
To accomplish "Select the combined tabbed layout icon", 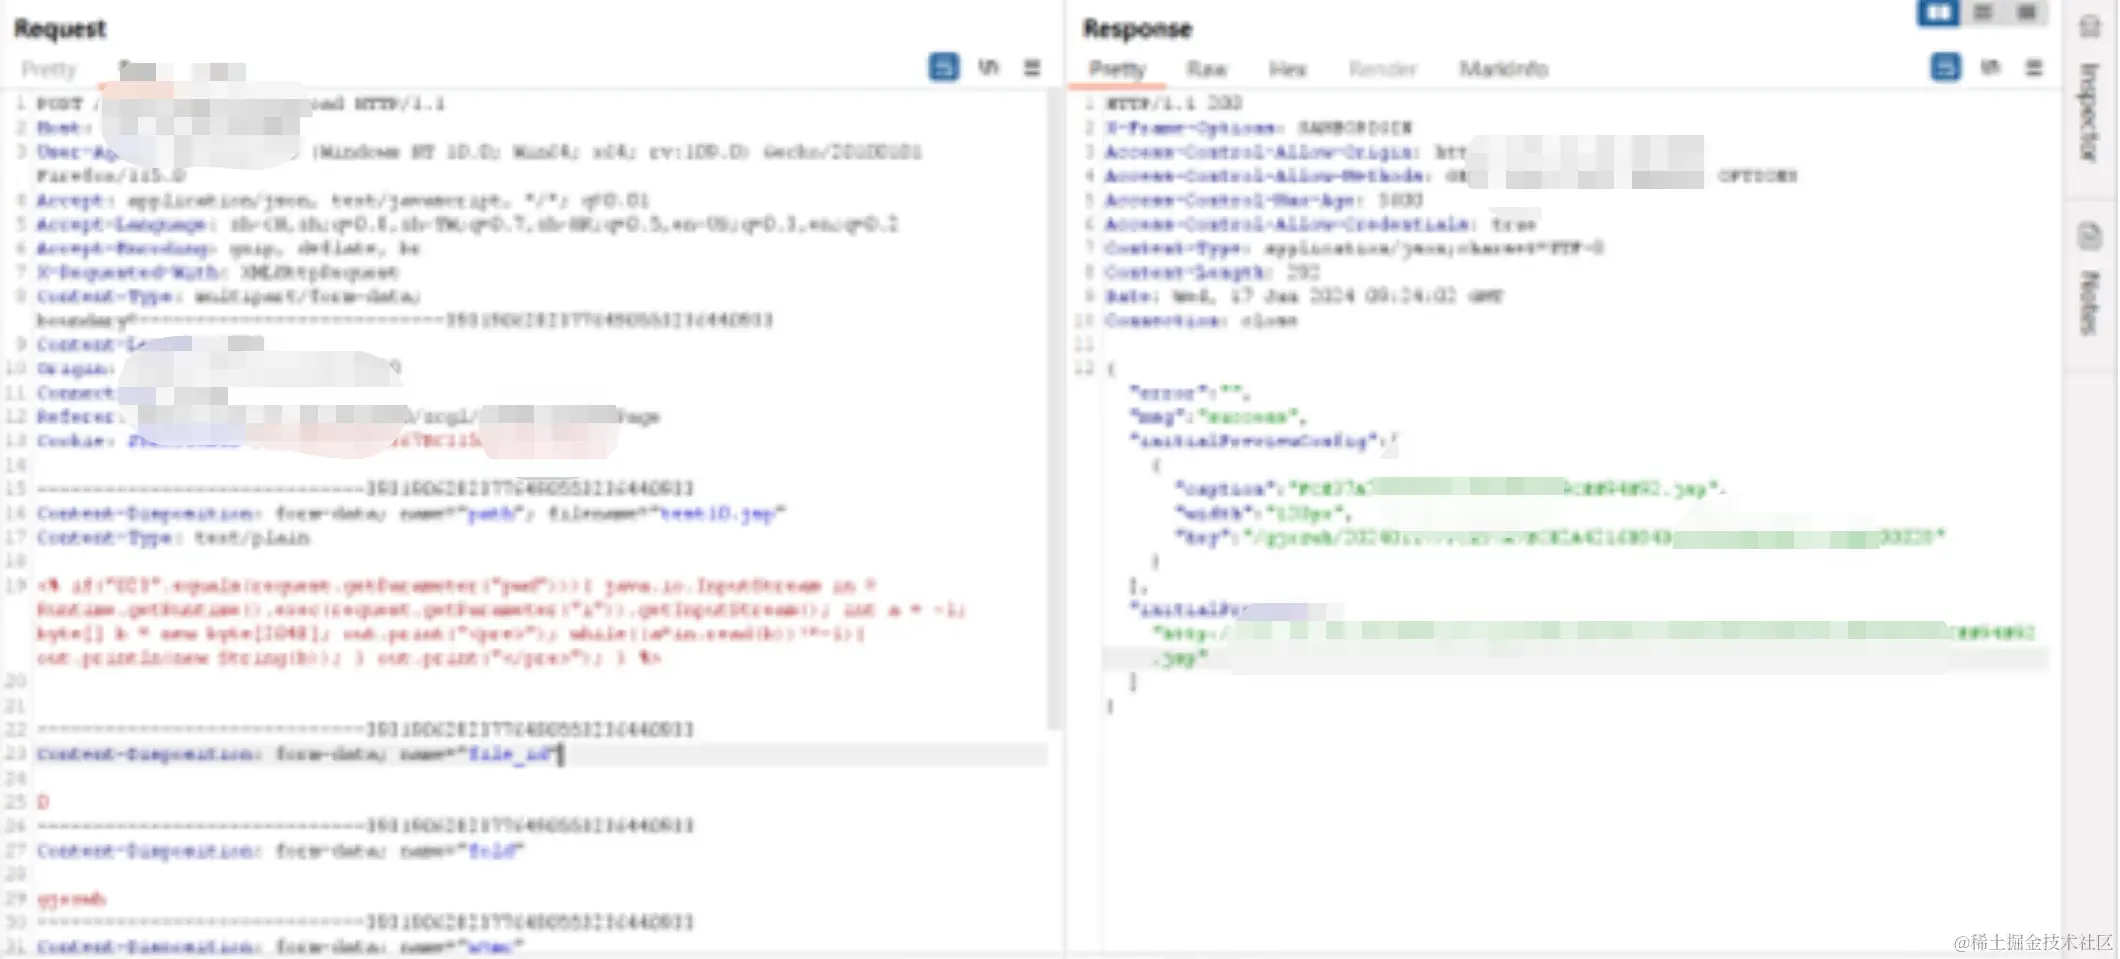I will pyautogui.click(x=2027, y=12).
